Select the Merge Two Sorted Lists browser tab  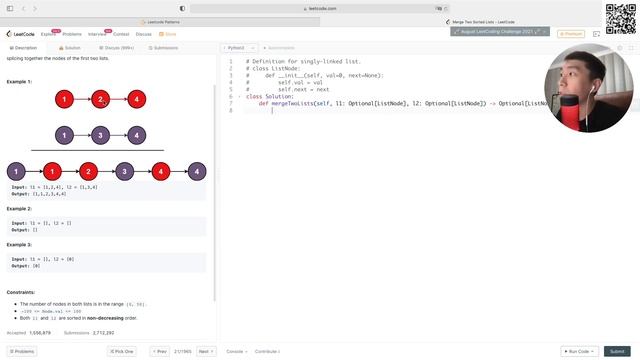coord(480,22)
